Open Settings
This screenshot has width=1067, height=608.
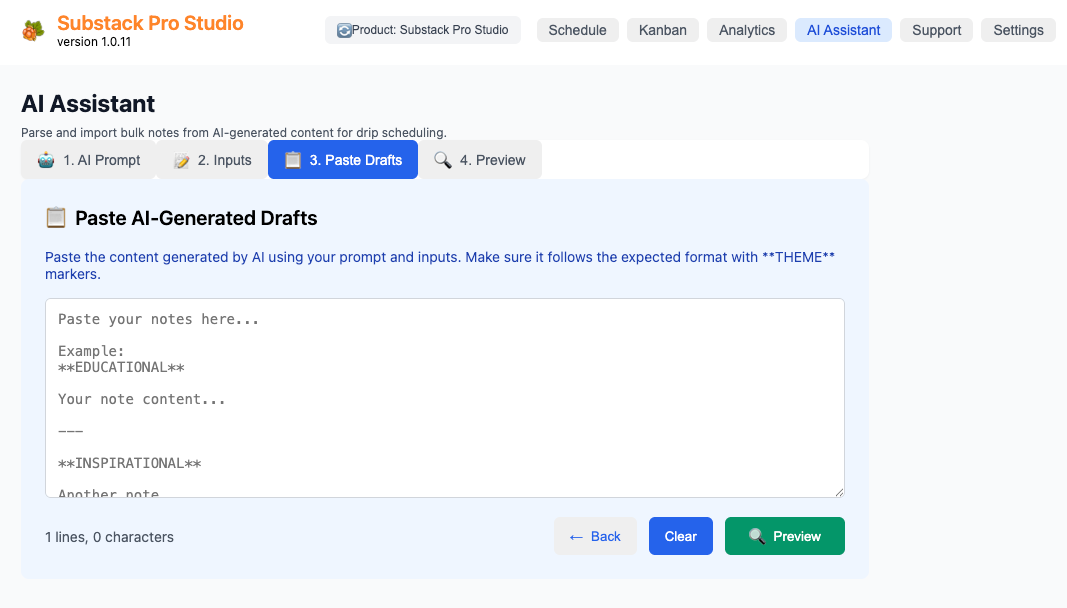1018,30
